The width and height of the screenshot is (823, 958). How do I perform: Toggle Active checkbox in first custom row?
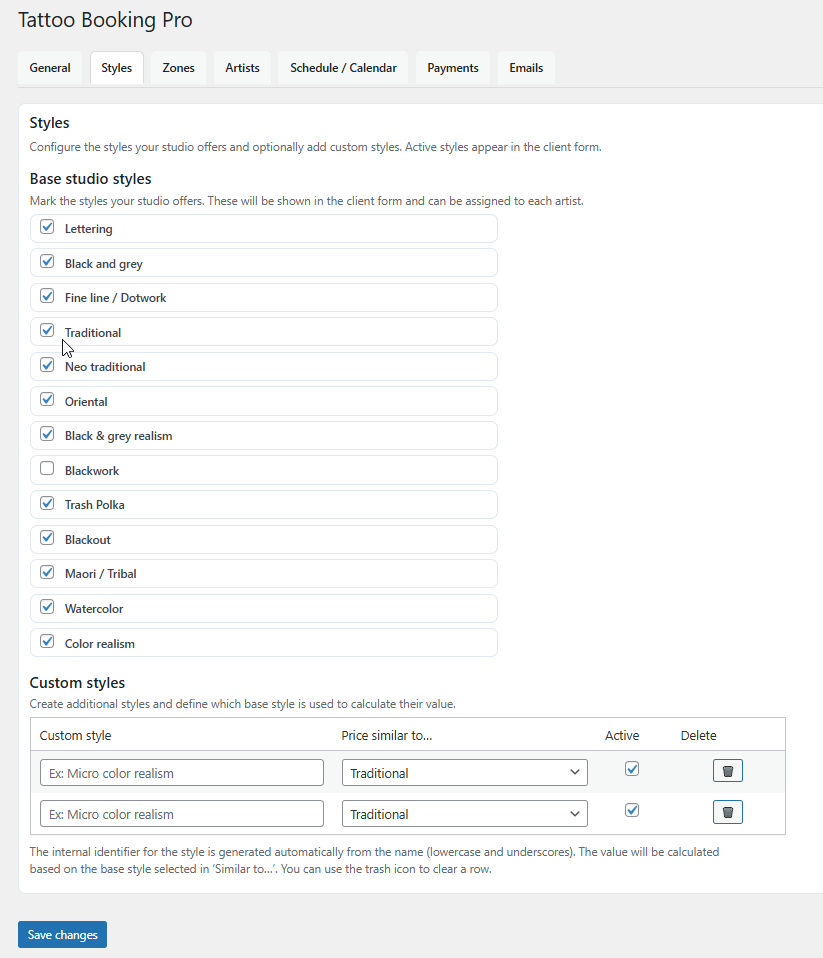pyautogui.click(x=631, y=769)
